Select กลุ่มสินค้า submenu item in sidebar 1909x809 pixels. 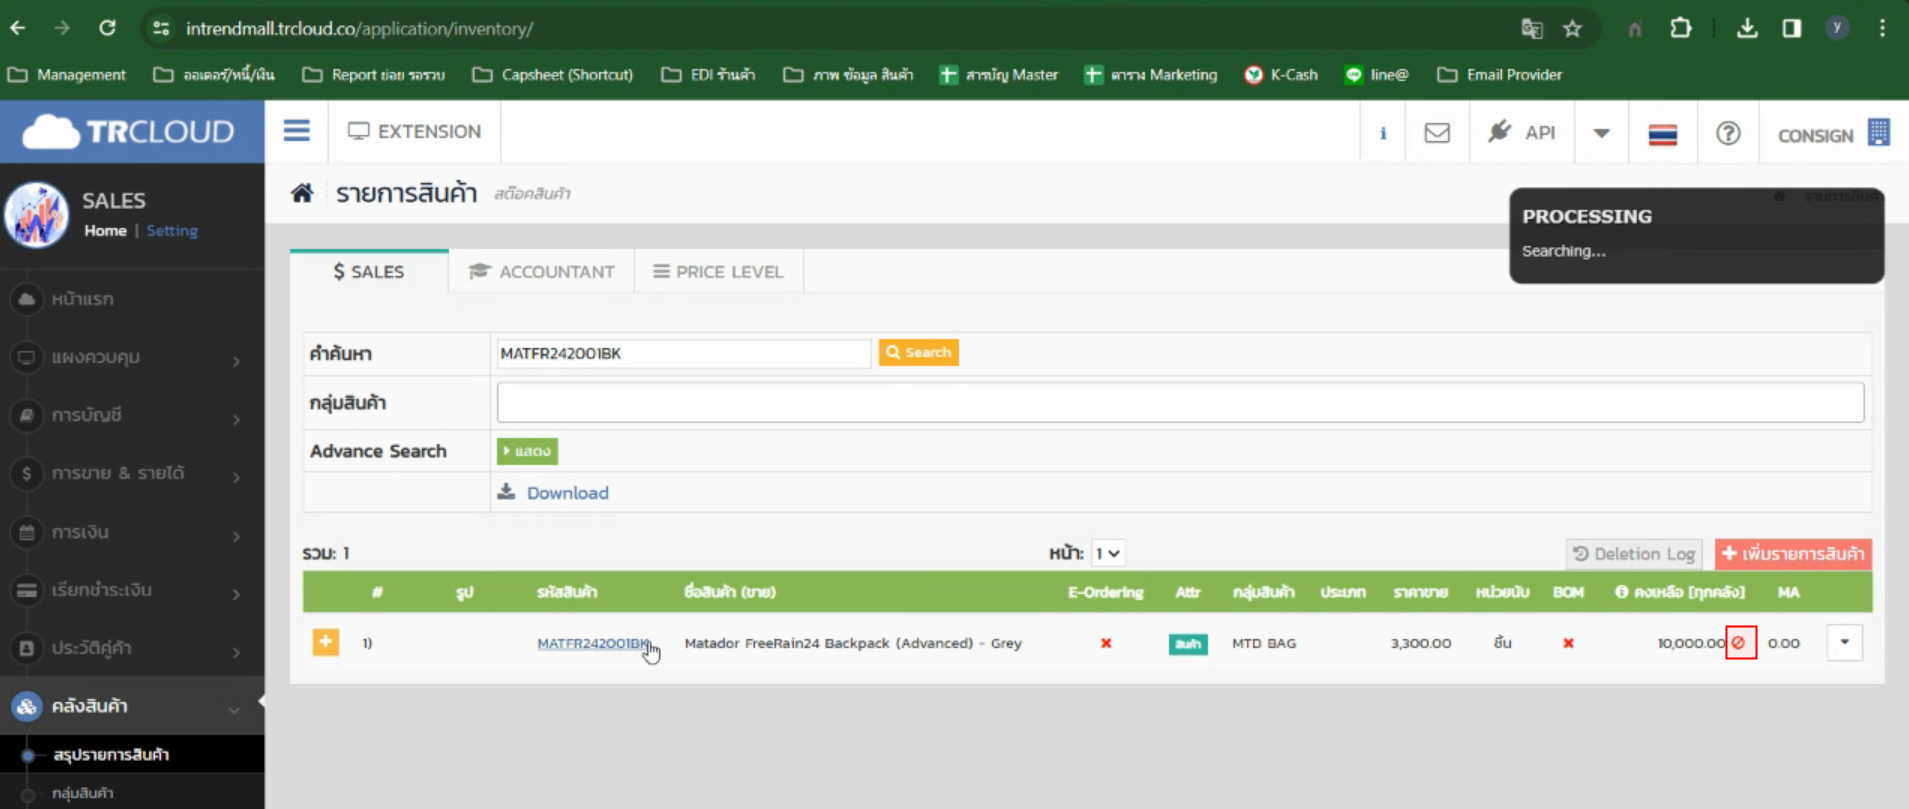[x=83, y=792]
